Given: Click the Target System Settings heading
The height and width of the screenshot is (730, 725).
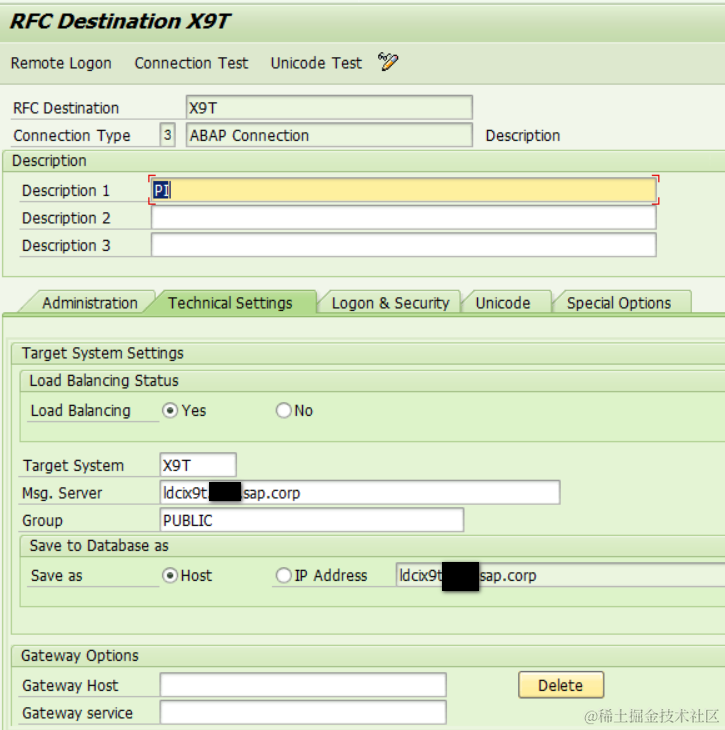Looking at the screenshot, I should coord(102,353).
